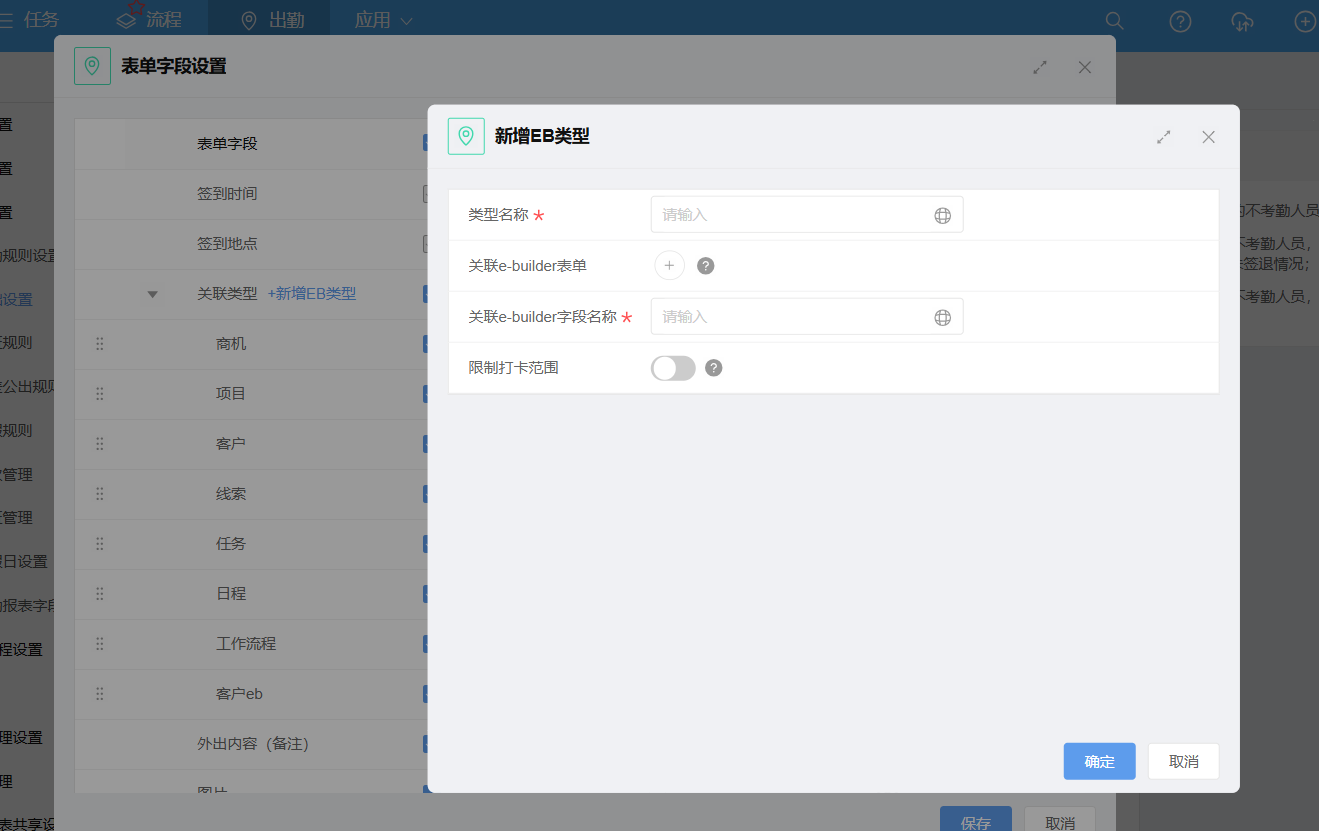Select the 日程 row text
The height and width of the screenshot is (831, 1319).
click(x=231, y=594)
